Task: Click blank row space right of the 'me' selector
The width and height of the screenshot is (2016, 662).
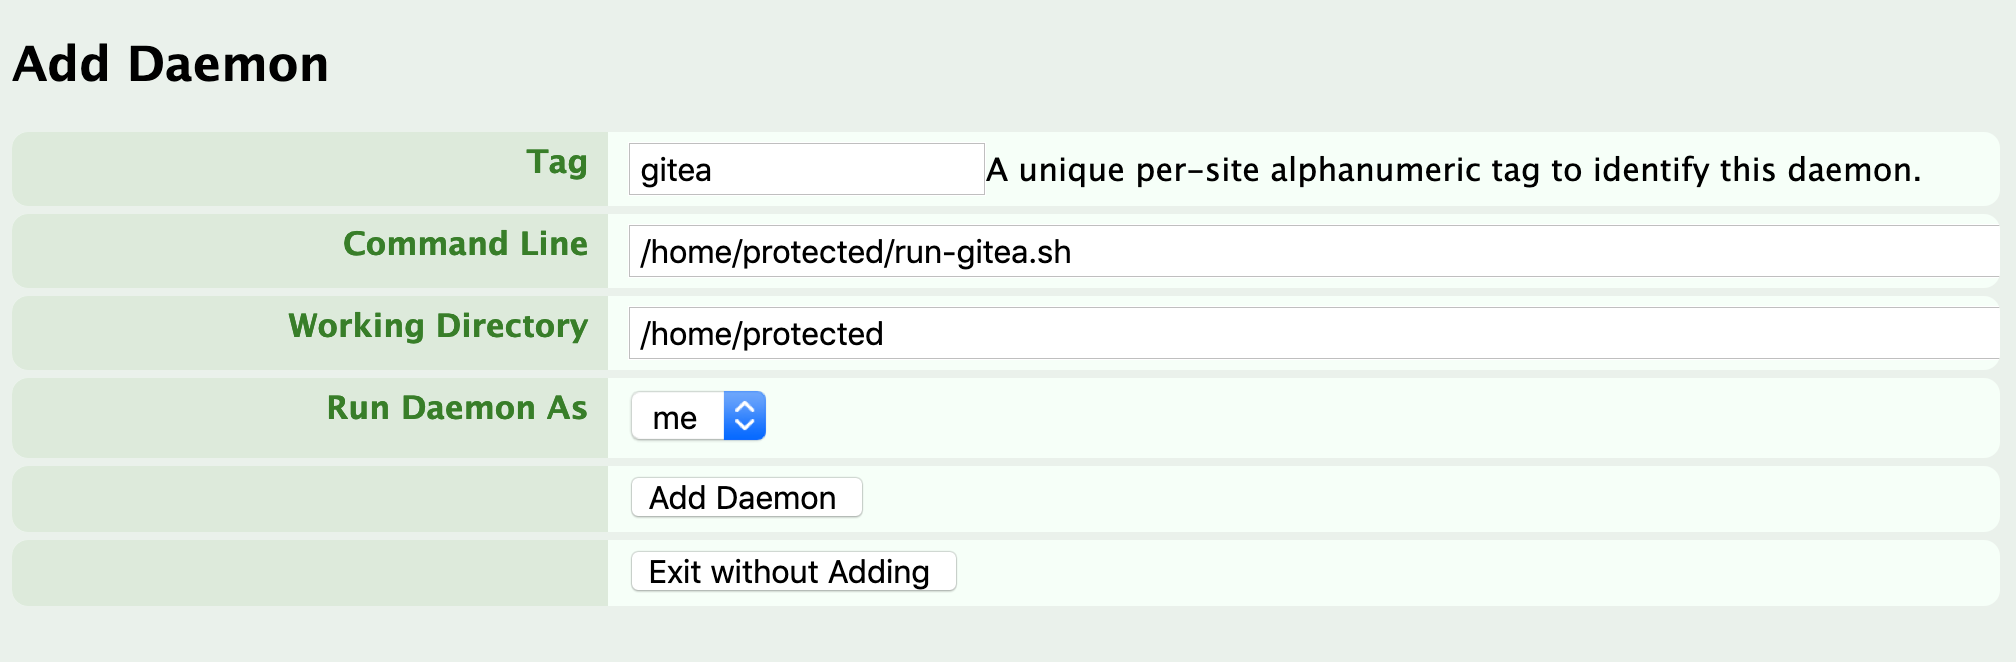Action: [1380, 418]
